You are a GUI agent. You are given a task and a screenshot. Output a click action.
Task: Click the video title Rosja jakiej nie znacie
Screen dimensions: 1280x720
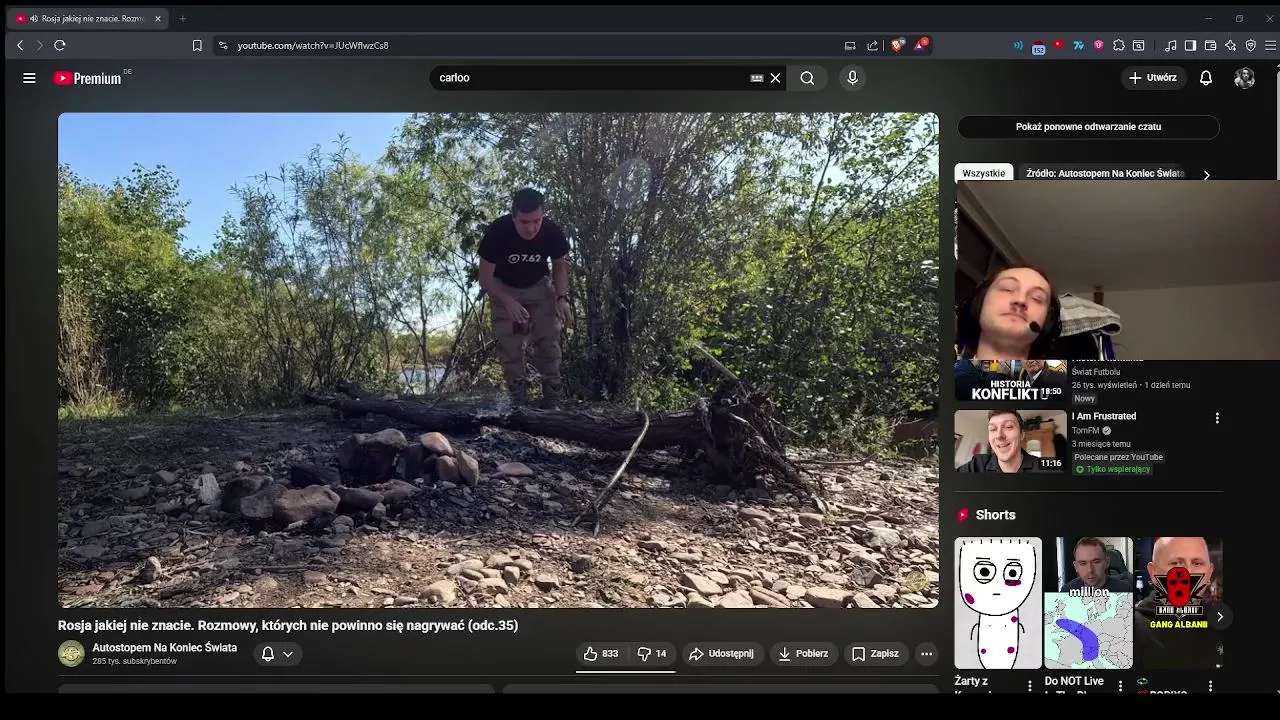tap(288, 626)
